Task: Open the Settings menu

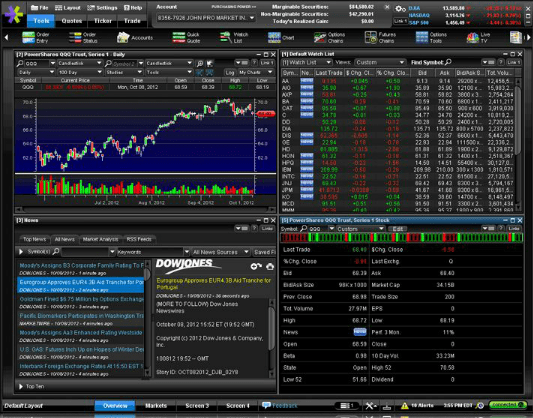Action: [102, 8]
